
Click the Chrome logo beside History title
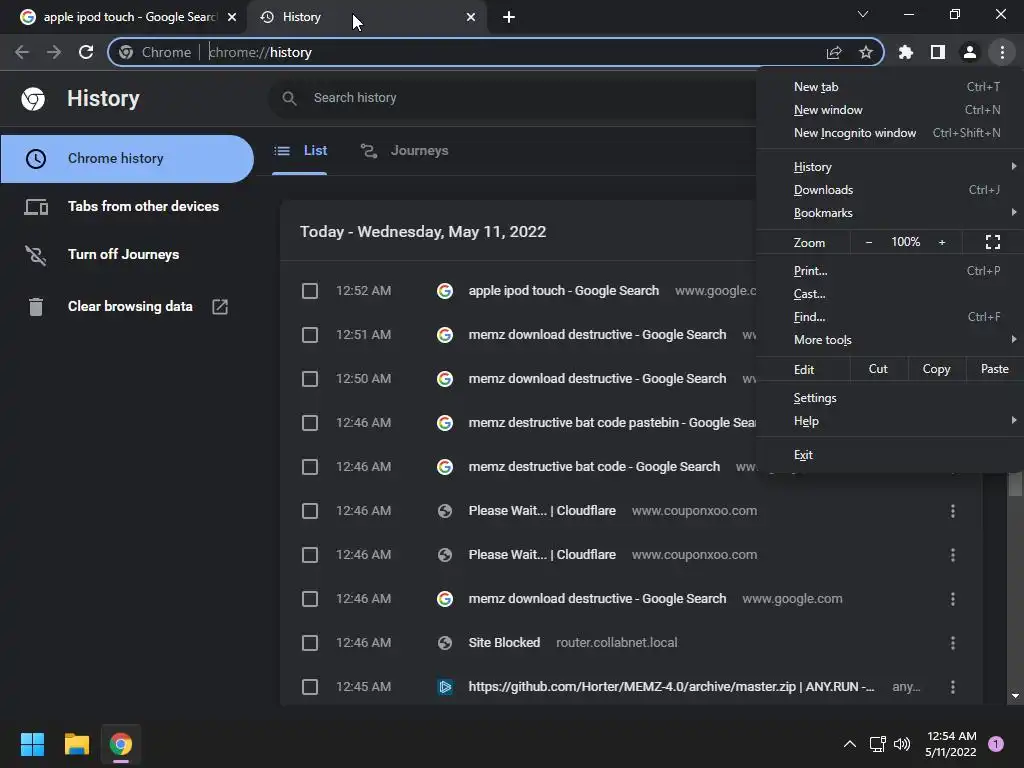(x=33, y=99)
